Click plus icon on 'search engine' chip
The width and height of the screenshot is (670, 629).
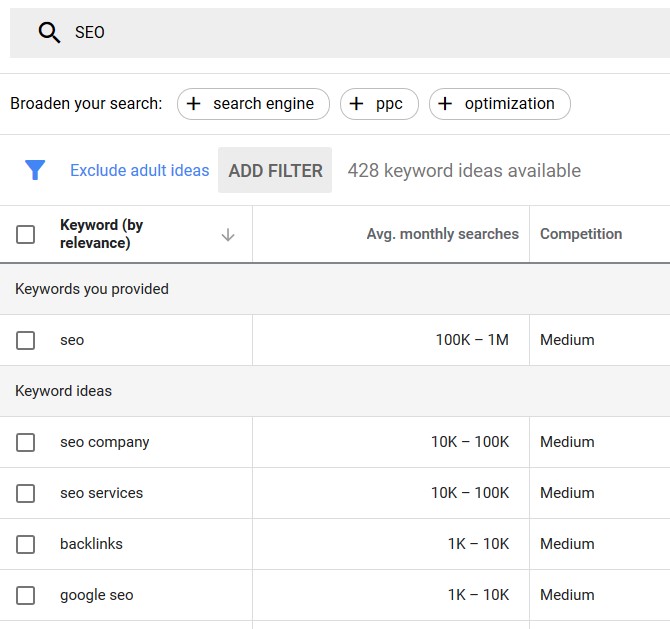(194, 104)
